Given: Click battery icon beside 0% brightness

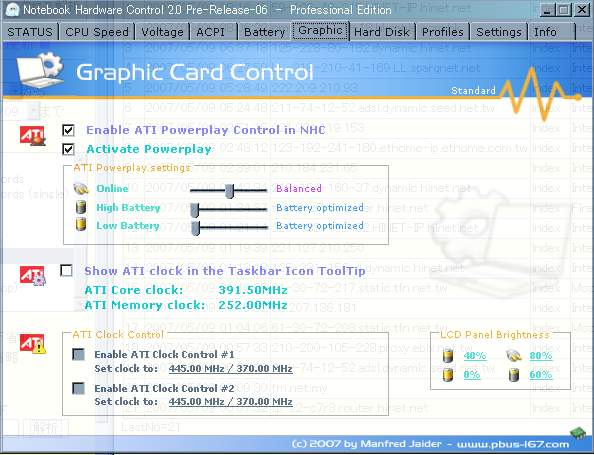Looking at the screenshot, I should [x=448, y=375].
